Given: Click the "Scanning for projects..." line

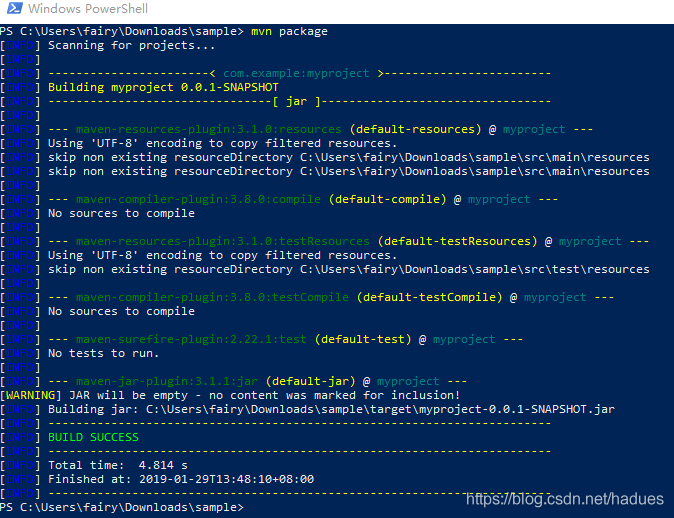Looking at the screenshot, I should point(131,45).
